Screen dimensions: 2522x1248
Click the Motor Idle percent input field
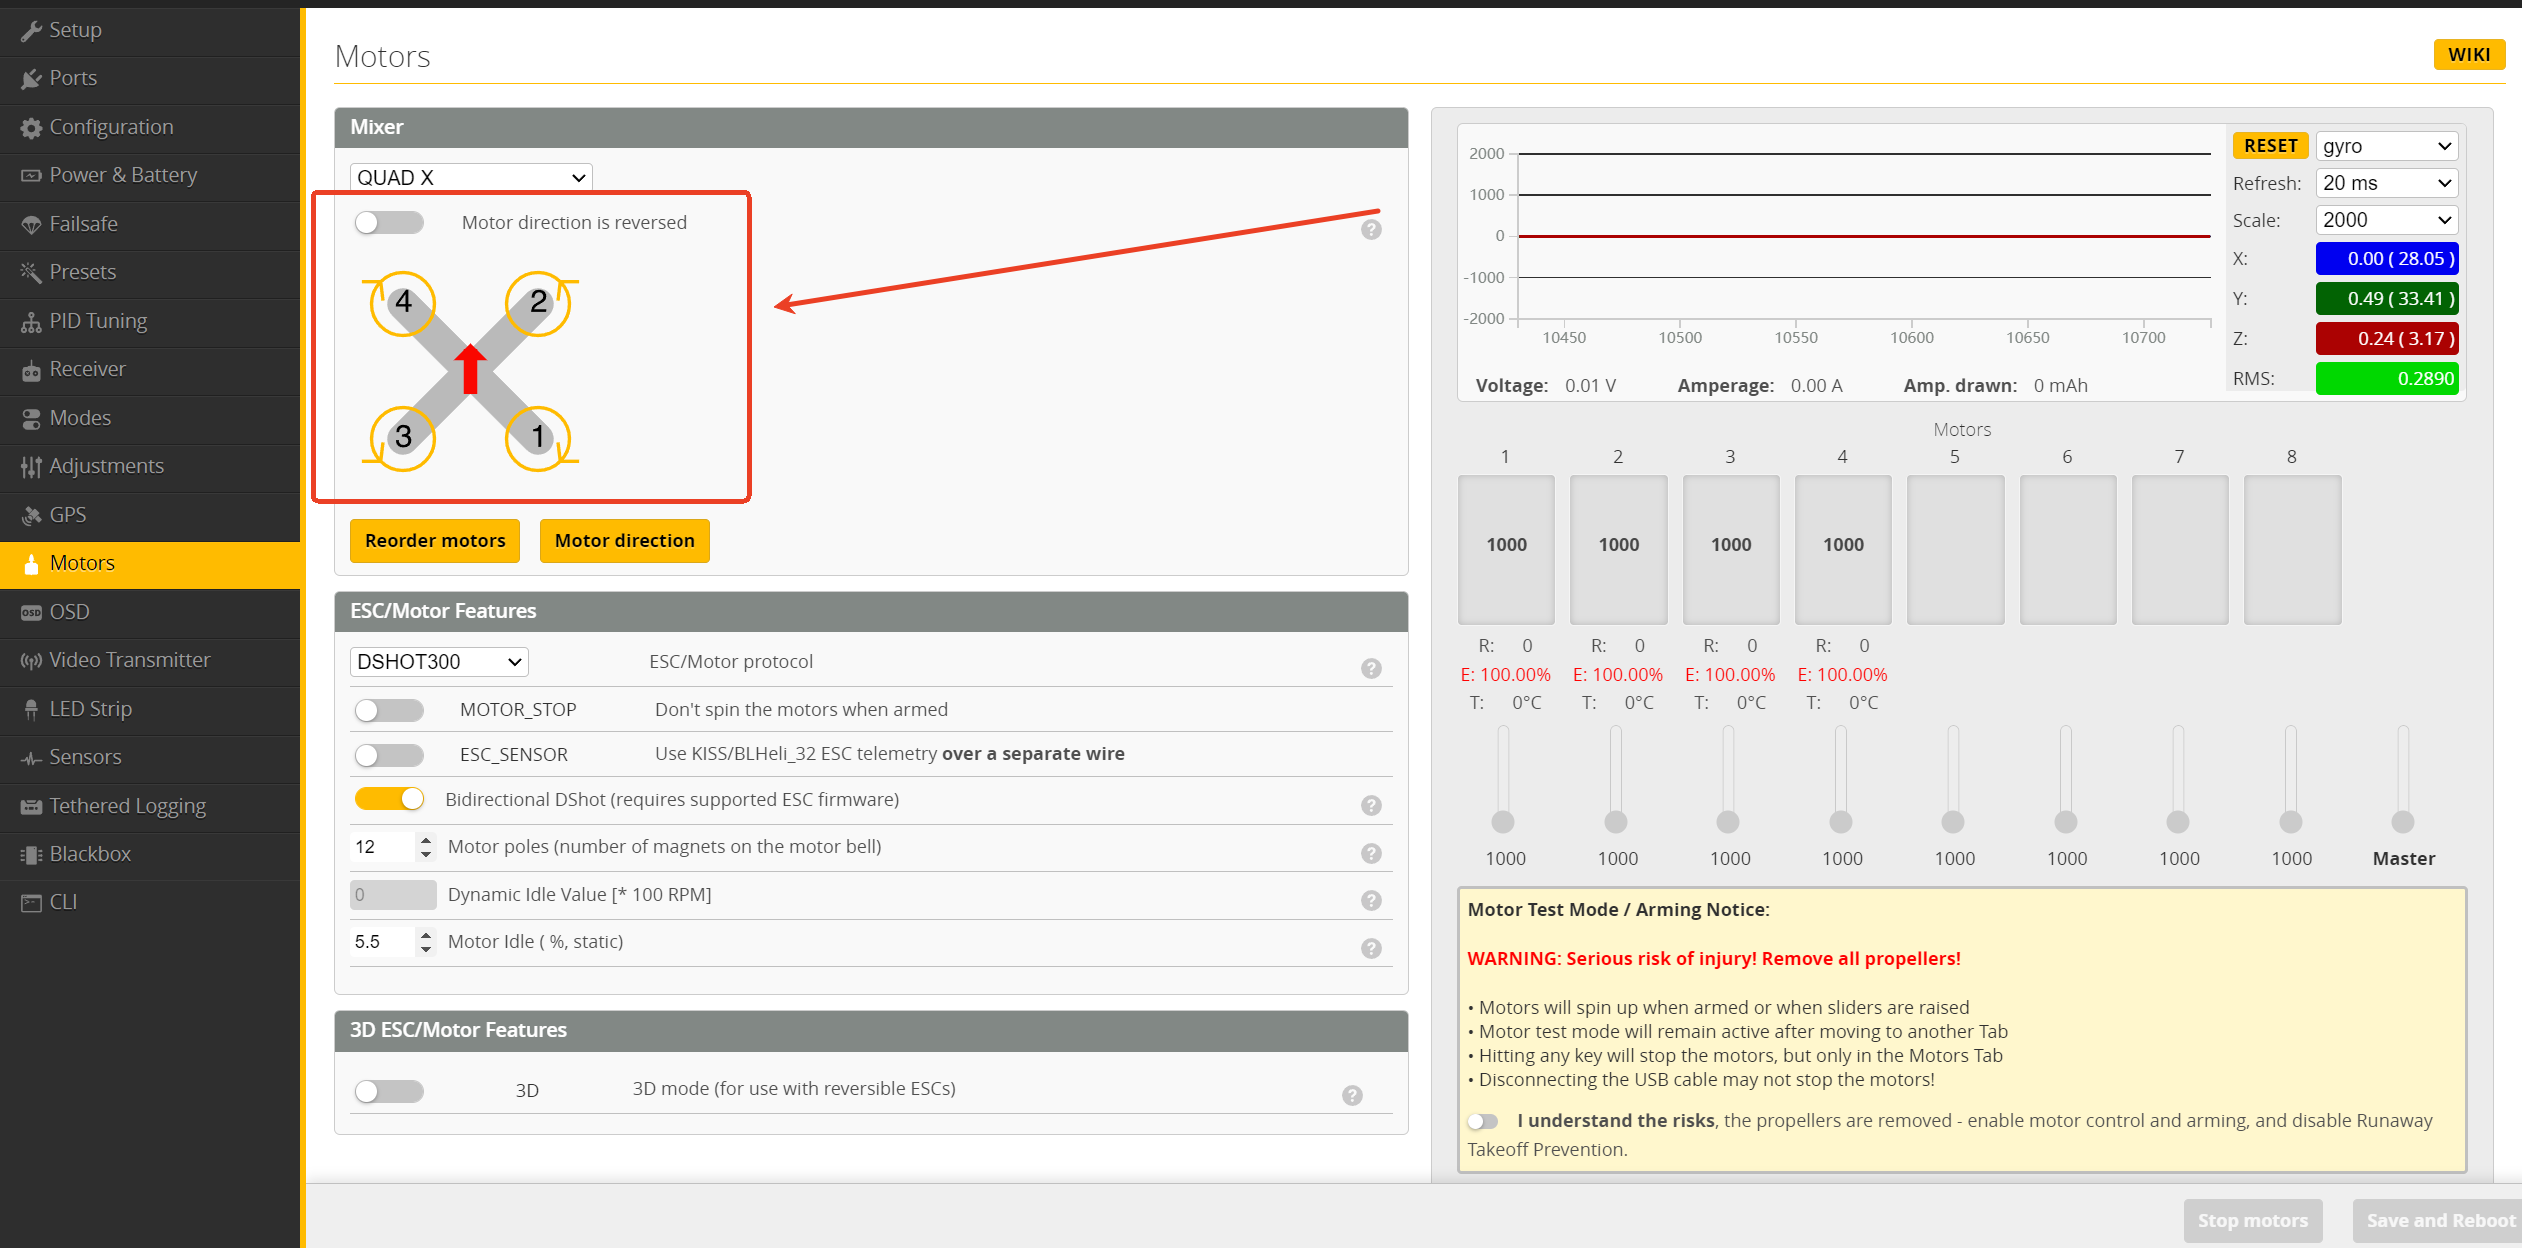coord(382,942)
